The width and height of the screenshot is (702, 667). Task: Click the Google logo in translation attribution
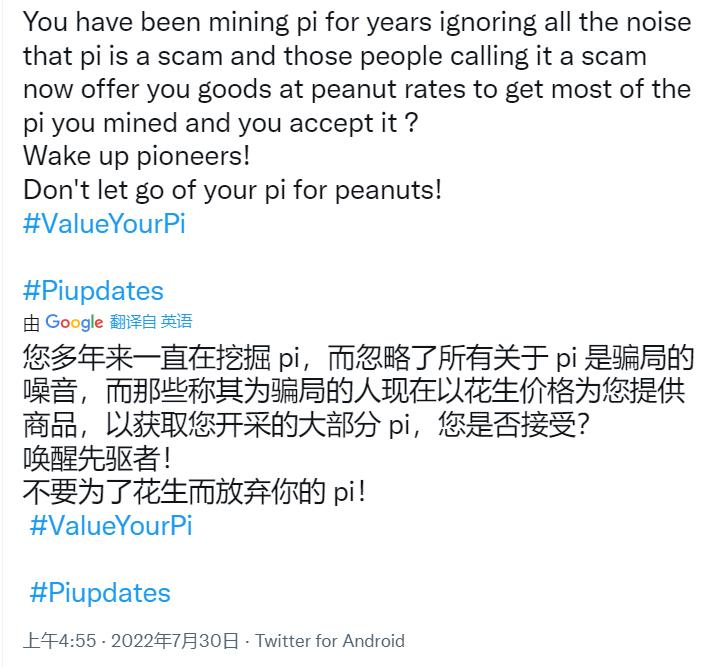point(74,322)
